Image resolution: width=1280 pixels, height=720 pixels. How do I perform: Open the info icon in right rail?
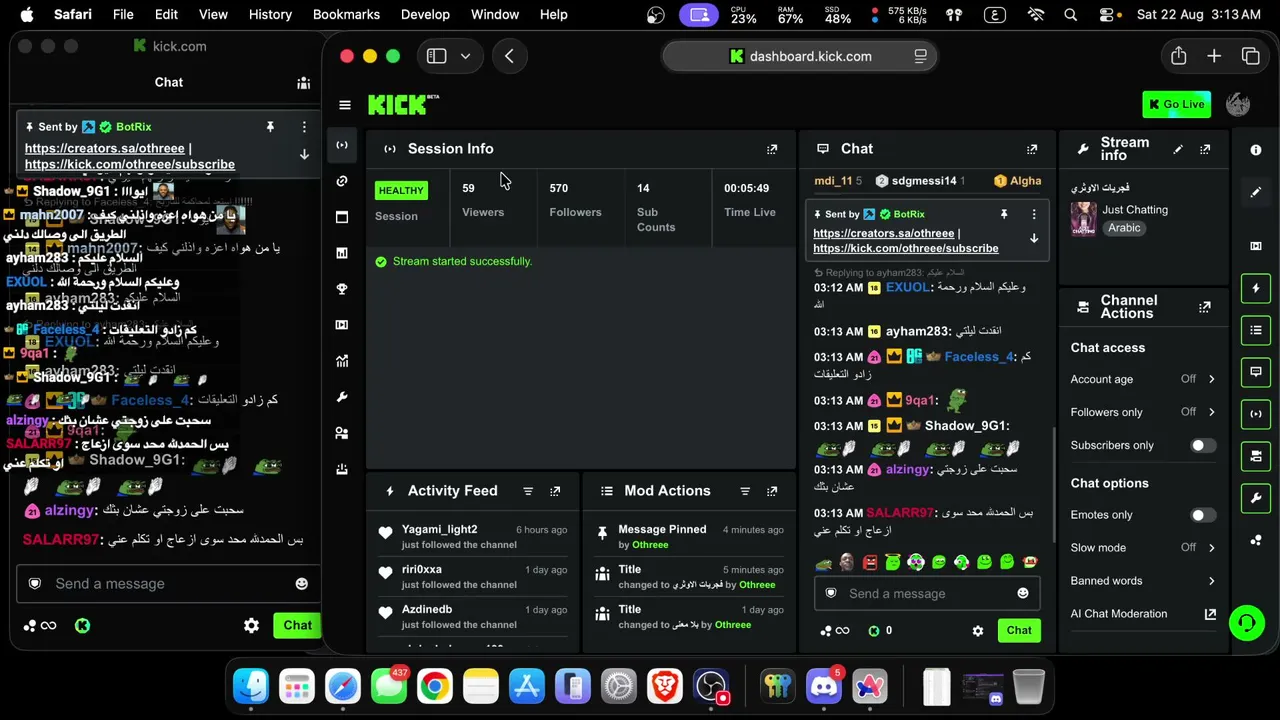(1256, 150)
